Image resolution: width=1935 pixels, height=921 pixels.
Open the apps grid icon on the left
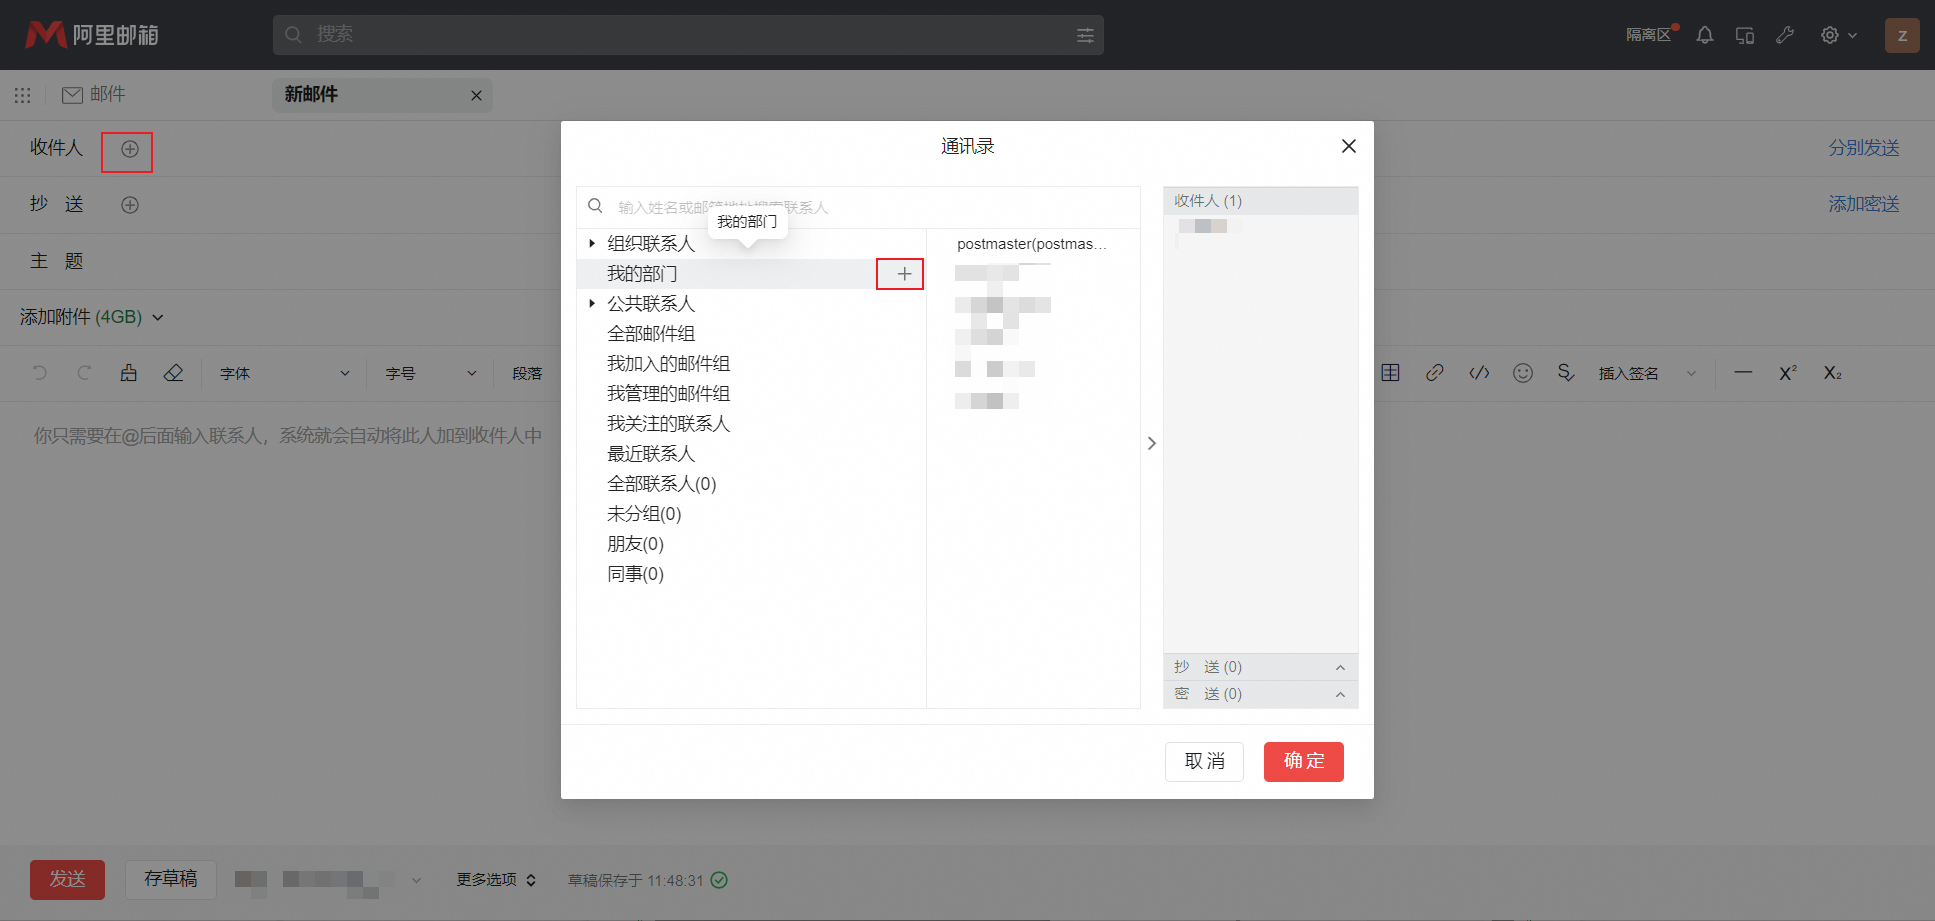[22, 94]
